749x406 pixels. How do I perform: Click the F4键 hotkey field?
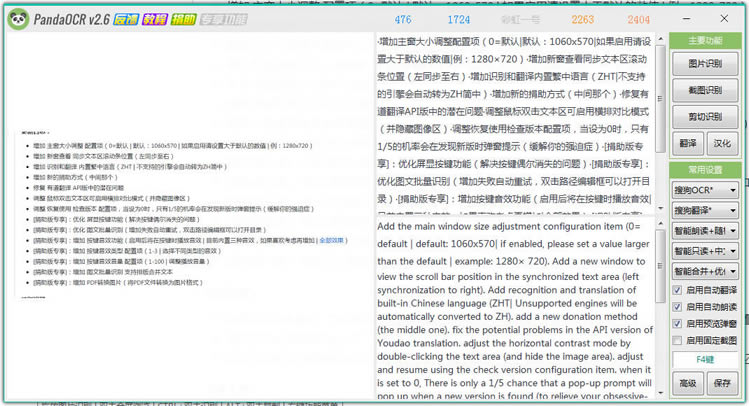[x=705, y=359]
